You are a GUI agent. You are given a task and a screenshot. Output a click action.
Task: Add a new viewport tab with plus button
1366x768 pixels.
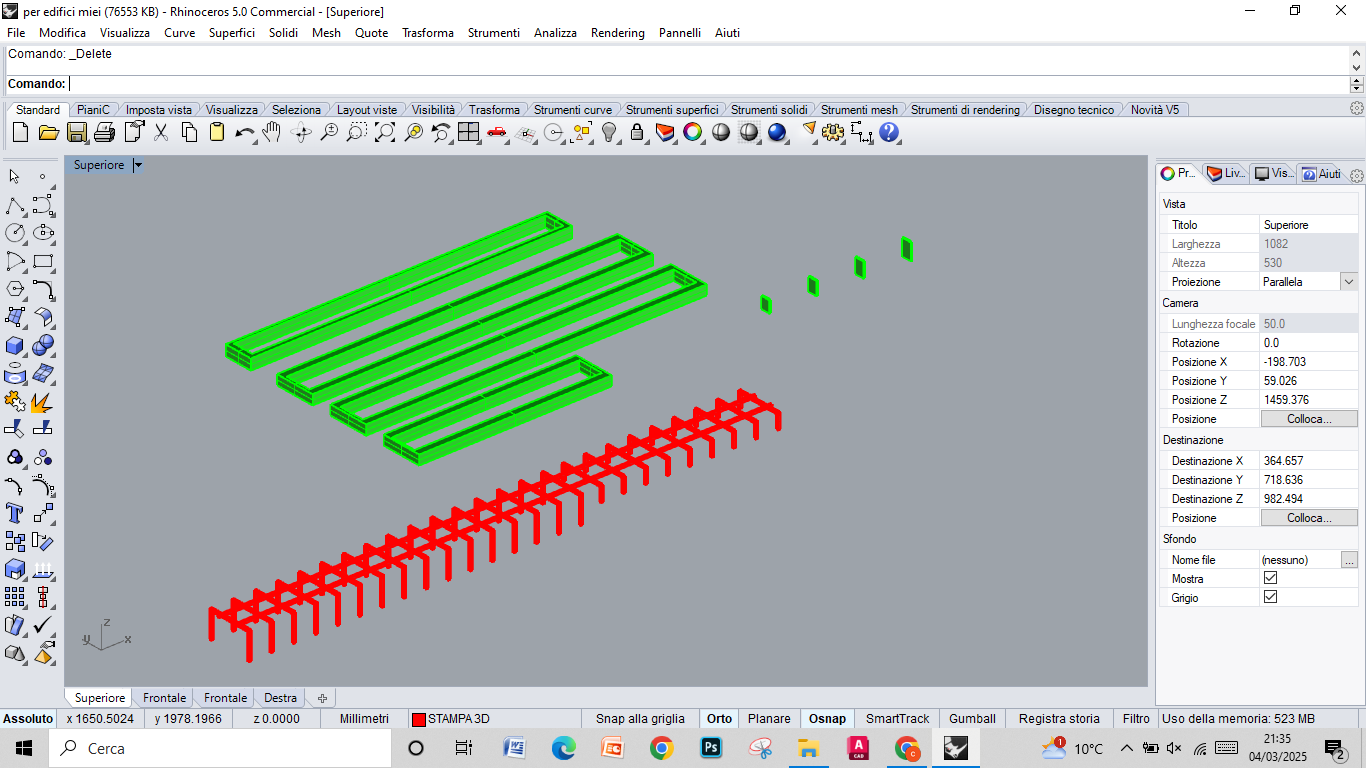pyautogui.click(x=322, y=698)
